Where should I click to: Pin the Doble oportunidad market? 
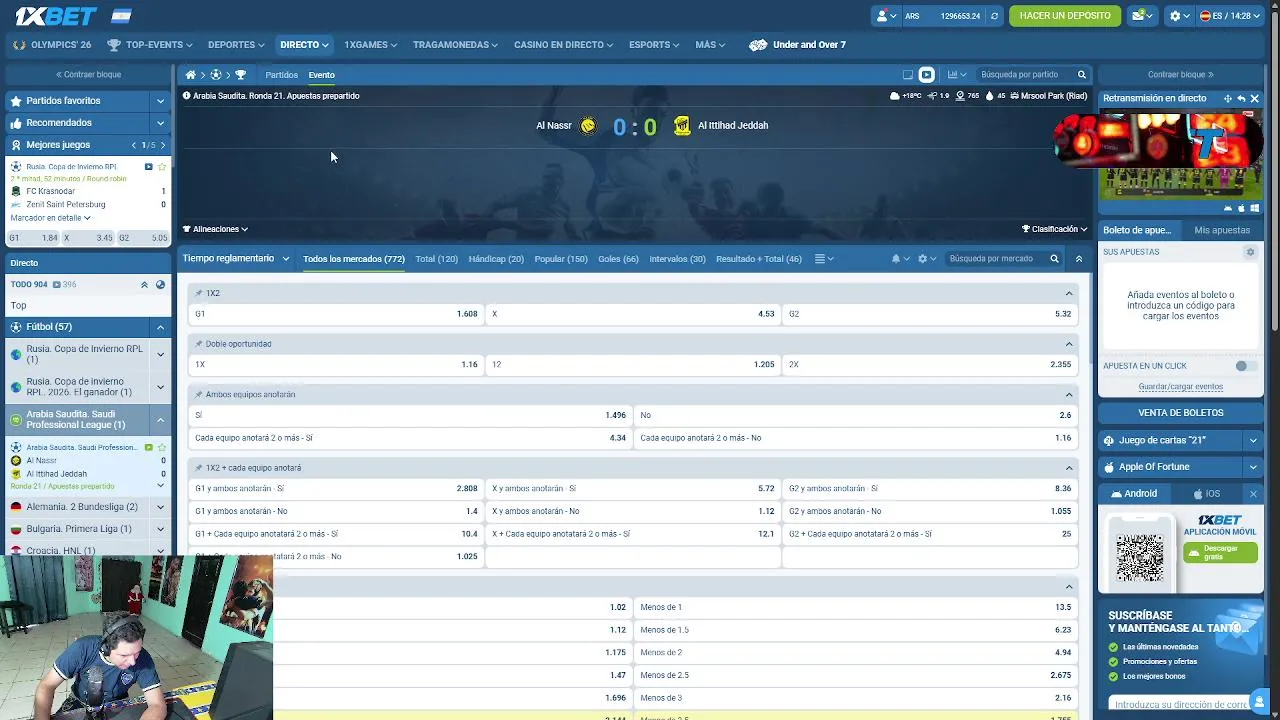tap(199, 344)
